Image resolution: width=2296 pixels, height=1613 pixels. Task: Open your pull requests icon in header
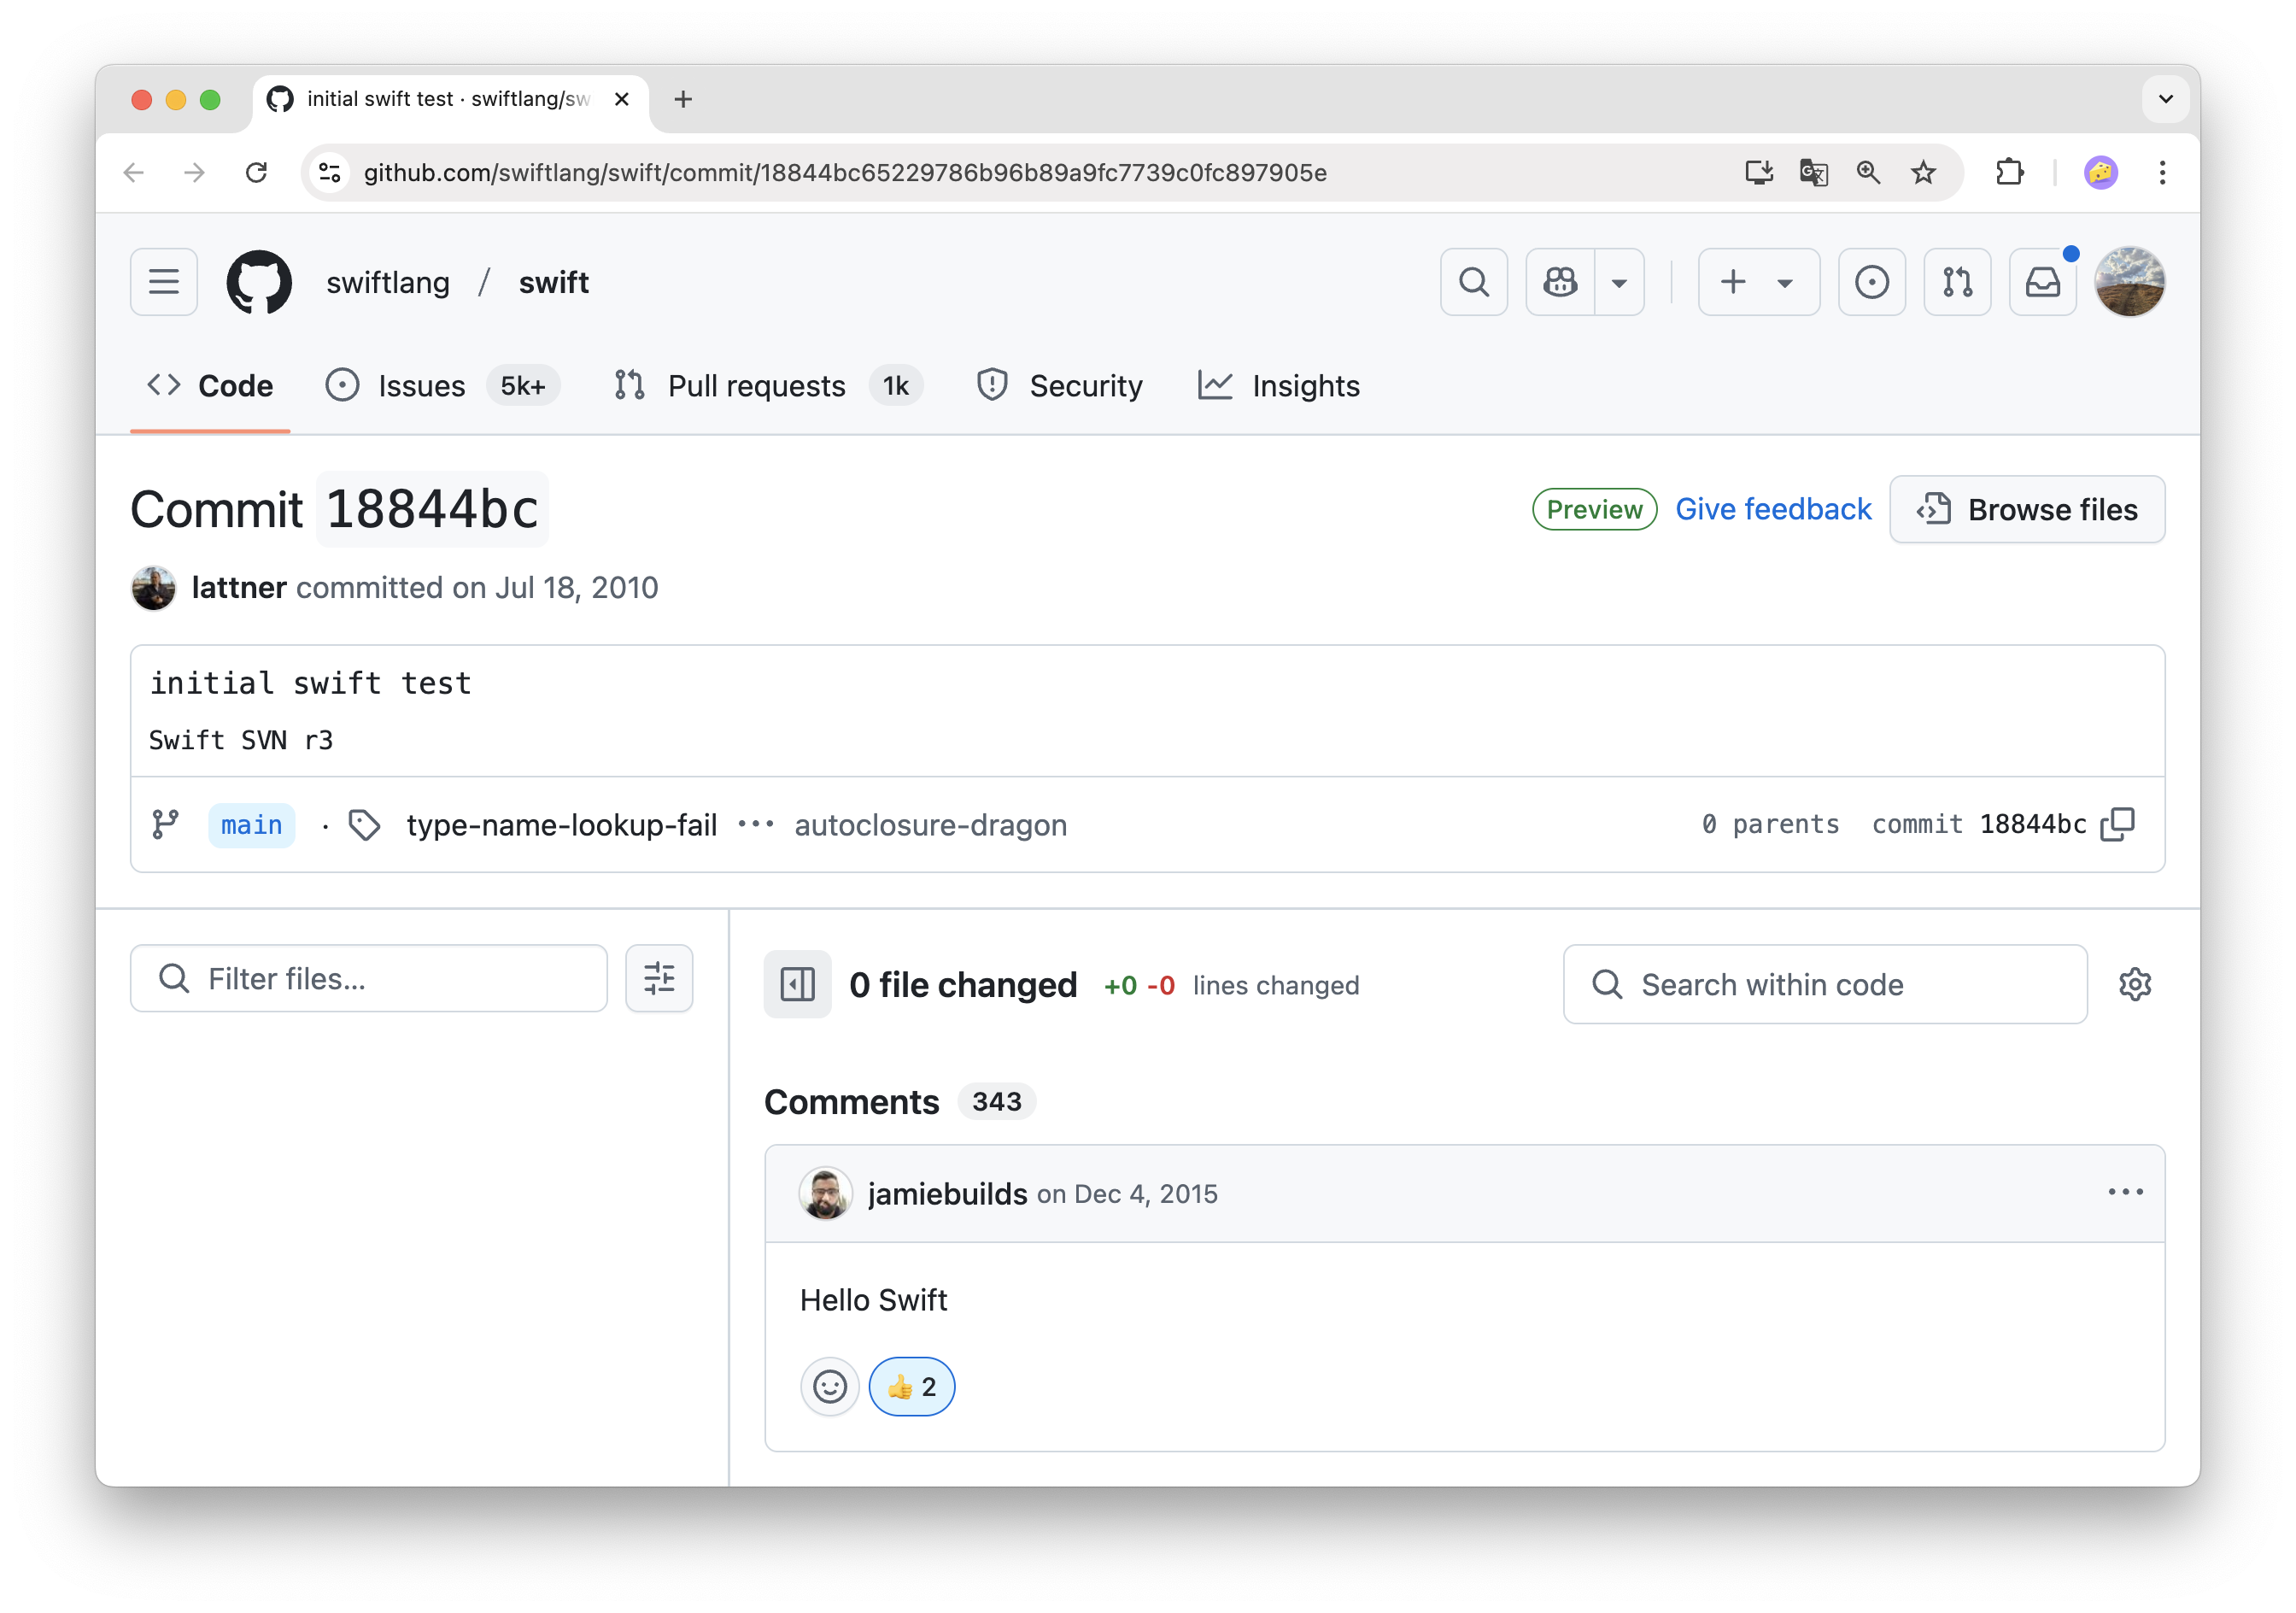coord(1958,282)
